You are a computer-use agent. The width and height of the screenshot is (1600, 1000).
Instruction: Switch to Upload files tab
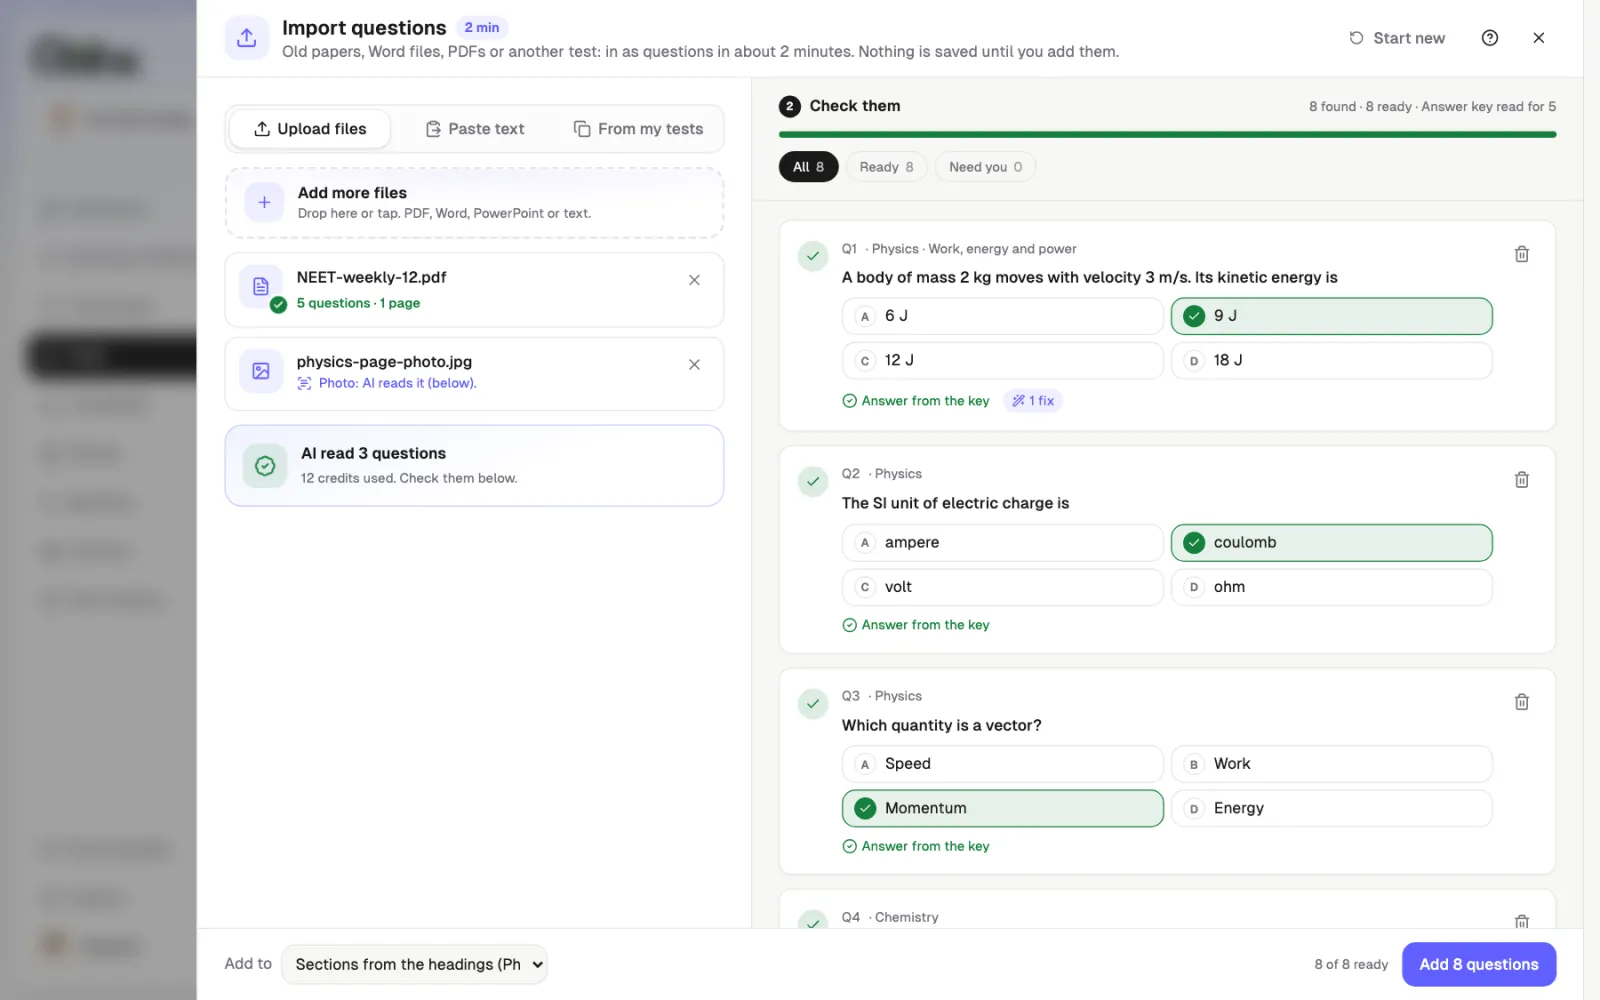point(310,129)
